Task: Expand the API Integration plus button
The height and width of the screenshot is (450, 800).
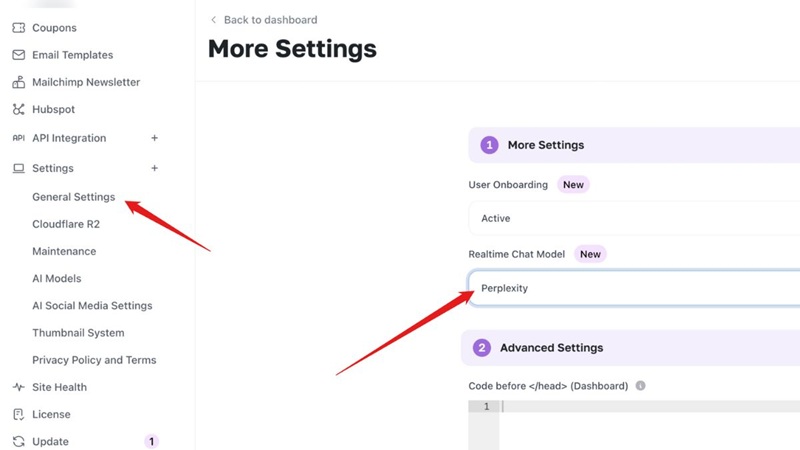Action: click(x=154, y=138)
